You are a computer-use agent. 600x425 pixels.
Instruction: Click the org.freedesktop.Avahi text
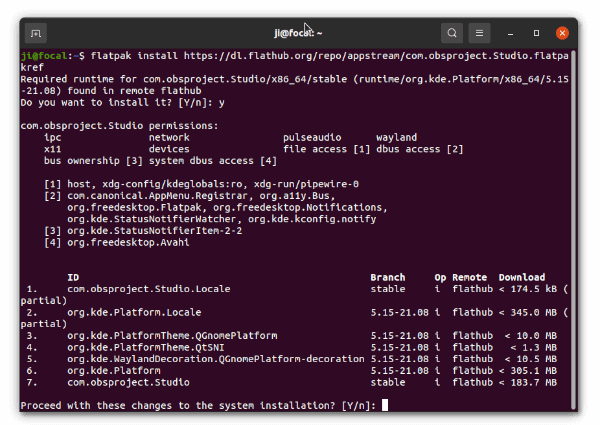[x=128, y=243]
